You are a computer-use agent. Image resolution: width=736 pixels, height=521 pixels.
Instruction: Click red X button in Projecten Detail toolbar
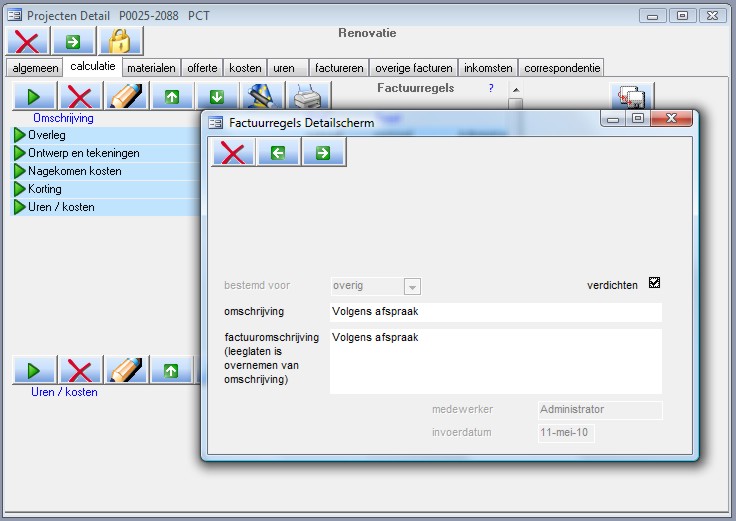27,41
